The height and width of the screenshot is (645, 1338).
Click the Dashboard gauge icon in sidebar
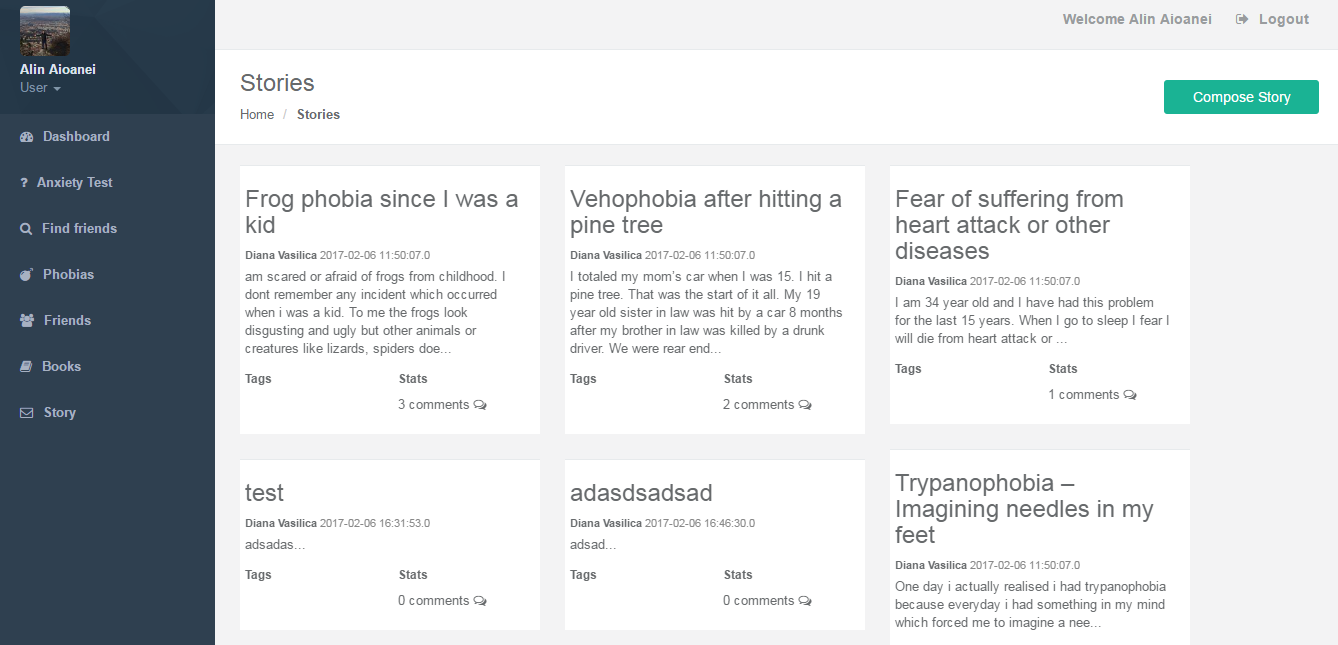tap(27, 137)
